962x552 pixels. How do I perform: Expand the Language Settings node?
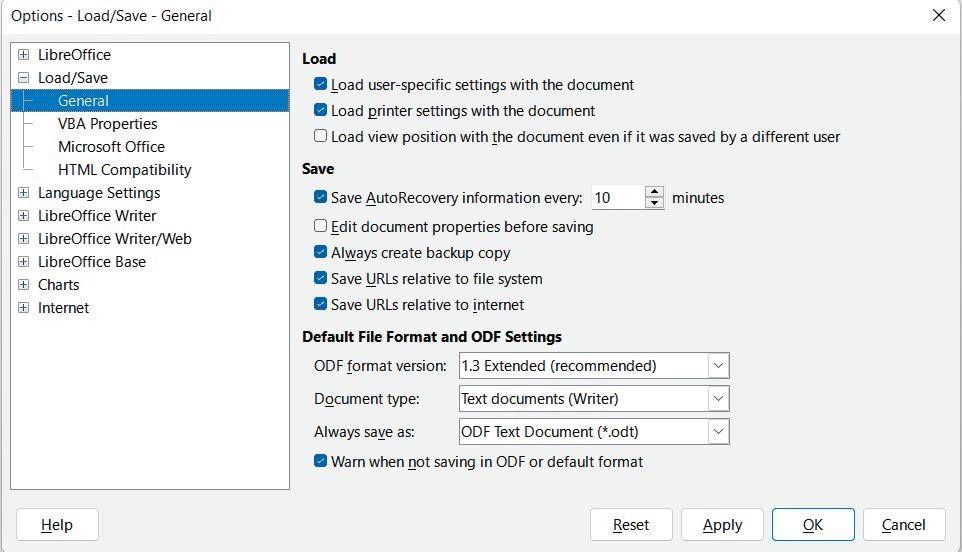(x=23, y=193)
